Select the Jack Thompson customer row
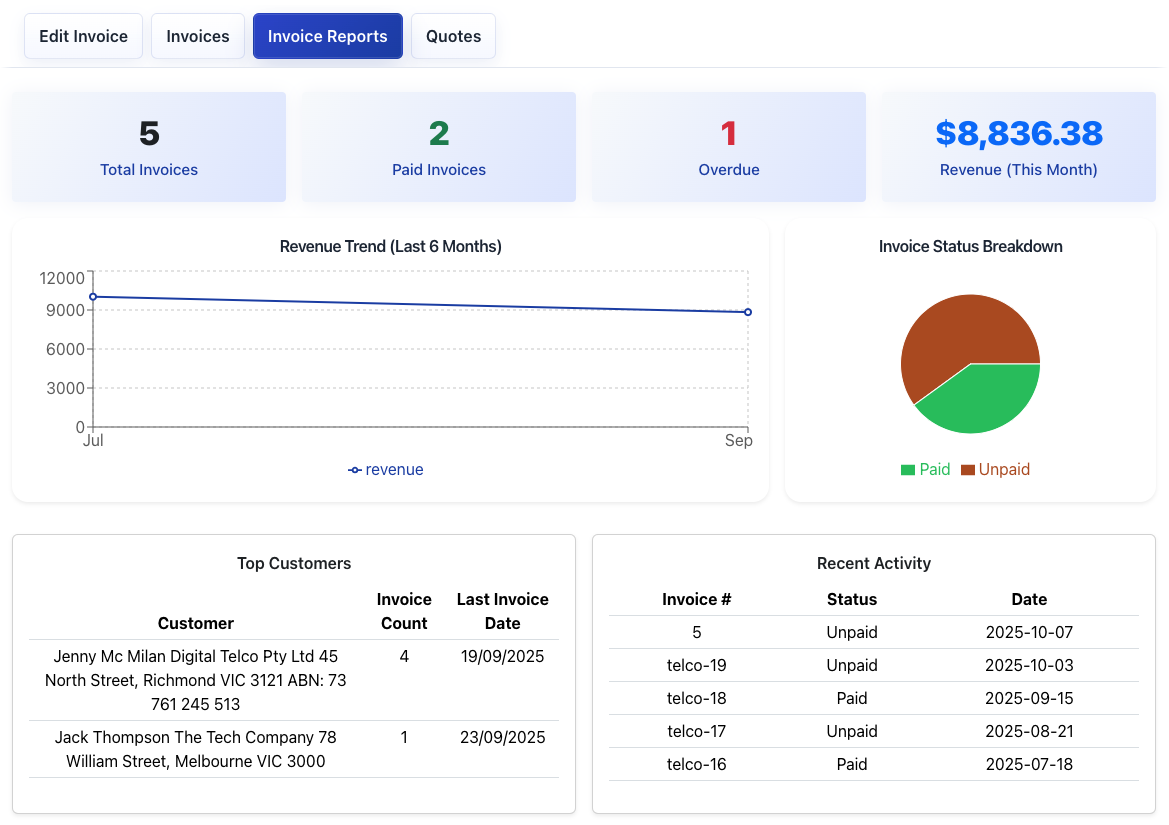1169x825 pixels. tap(294, 749)
